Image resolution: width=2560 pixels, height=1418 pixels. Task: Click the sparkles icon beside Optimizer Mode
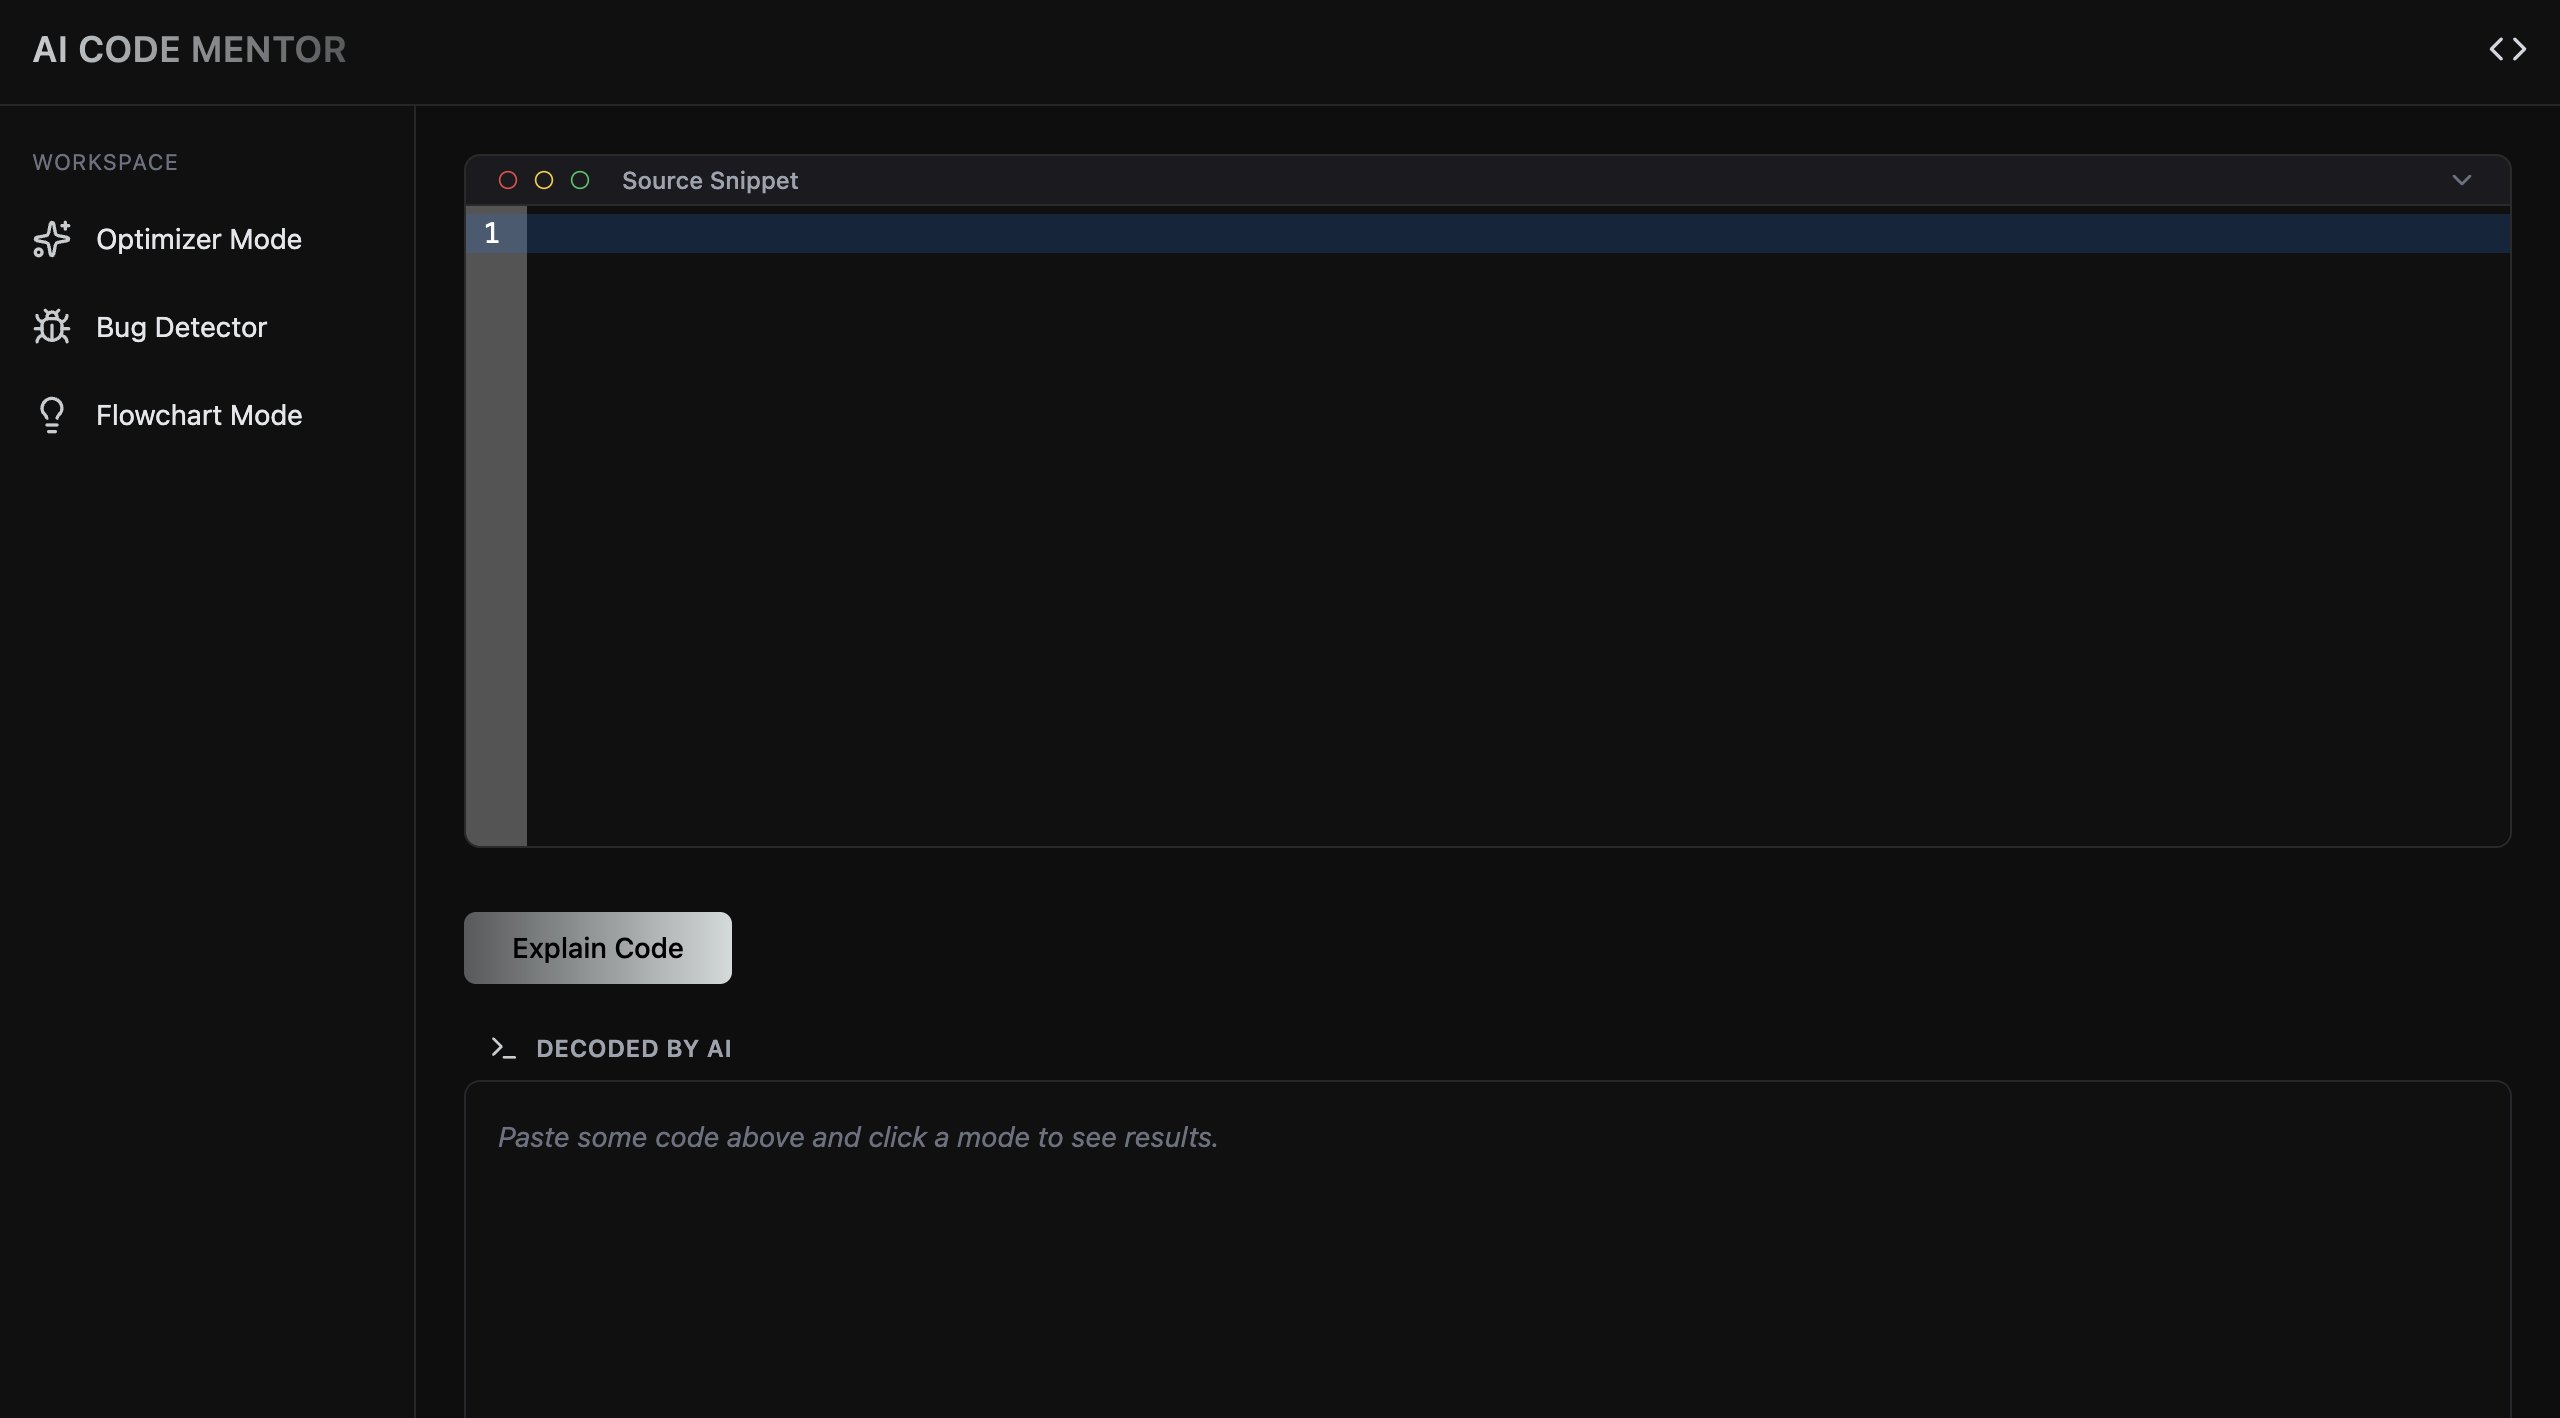(x=52, y=239)
